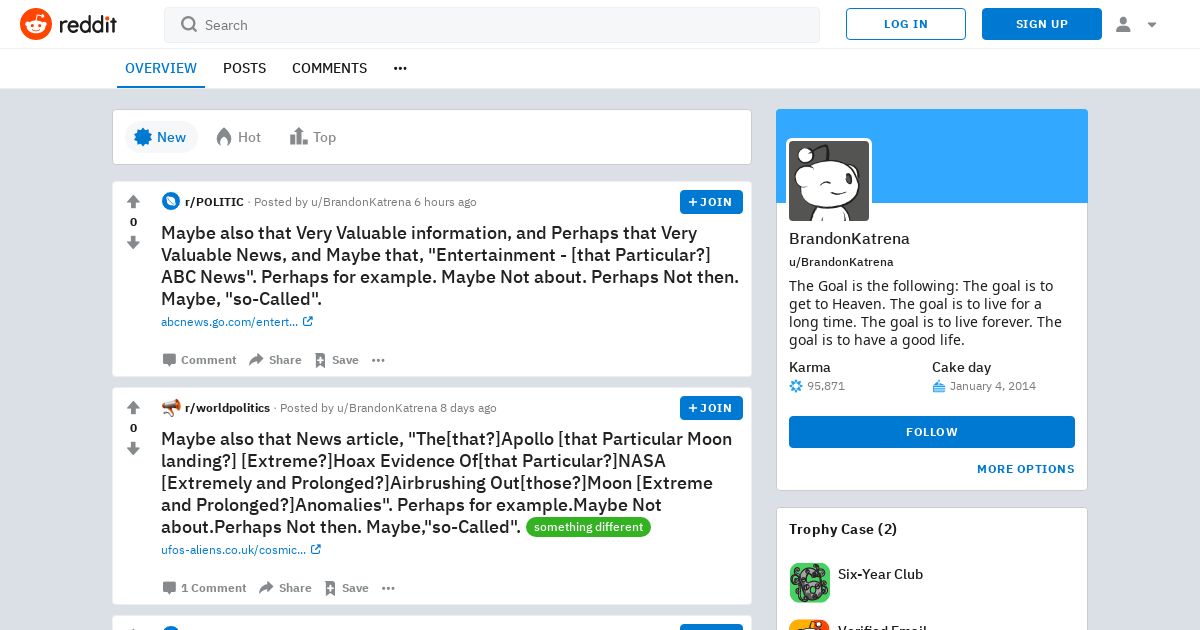
Task: Sort posts by New
Action: coord(161,137)
